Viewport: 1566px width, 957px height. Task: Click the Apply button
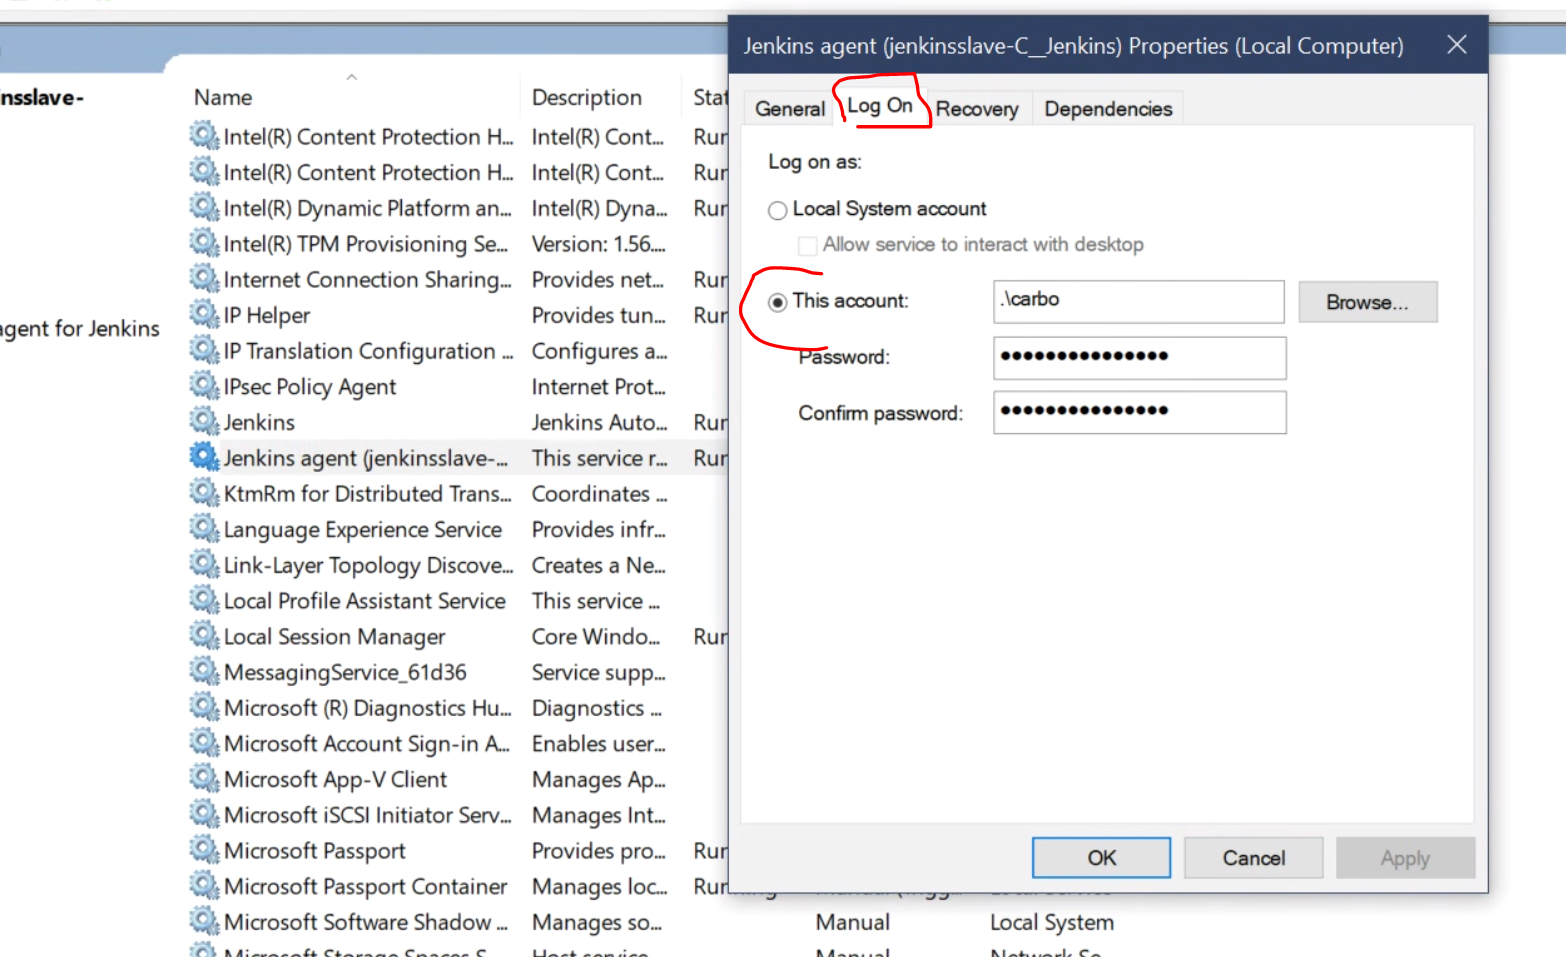tap(1405, 858)
